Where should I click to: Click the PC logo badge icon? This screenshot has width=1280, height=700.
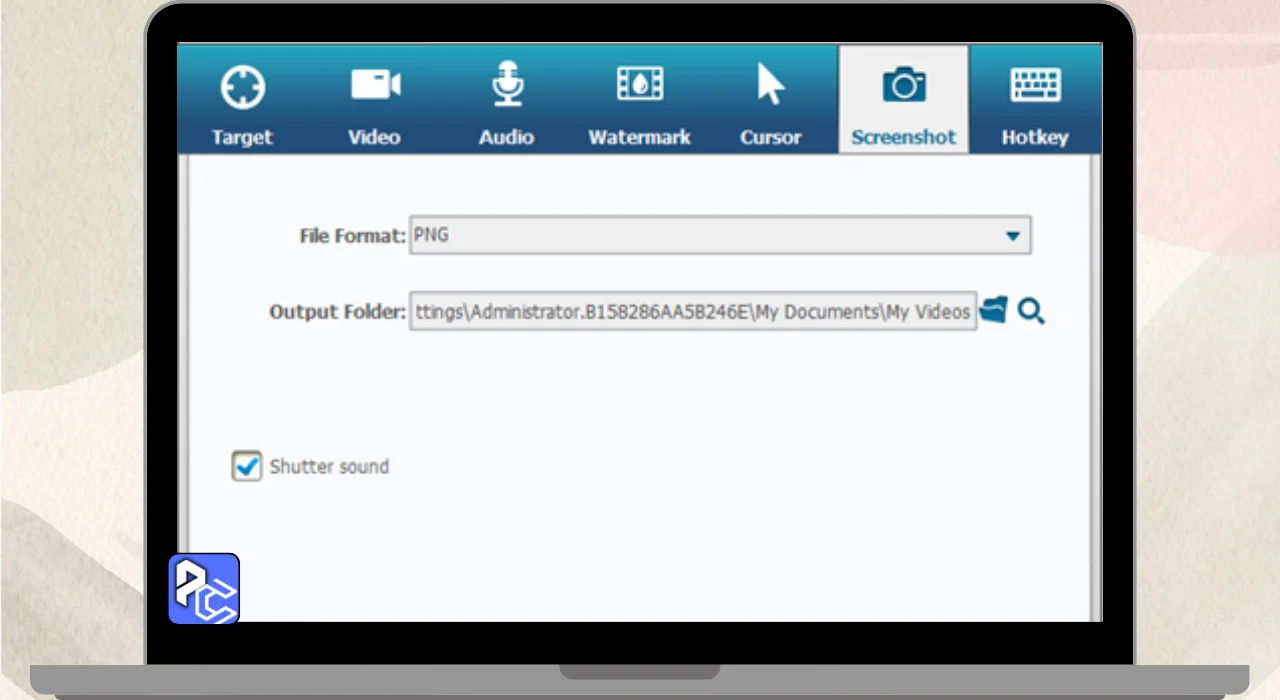204,588
